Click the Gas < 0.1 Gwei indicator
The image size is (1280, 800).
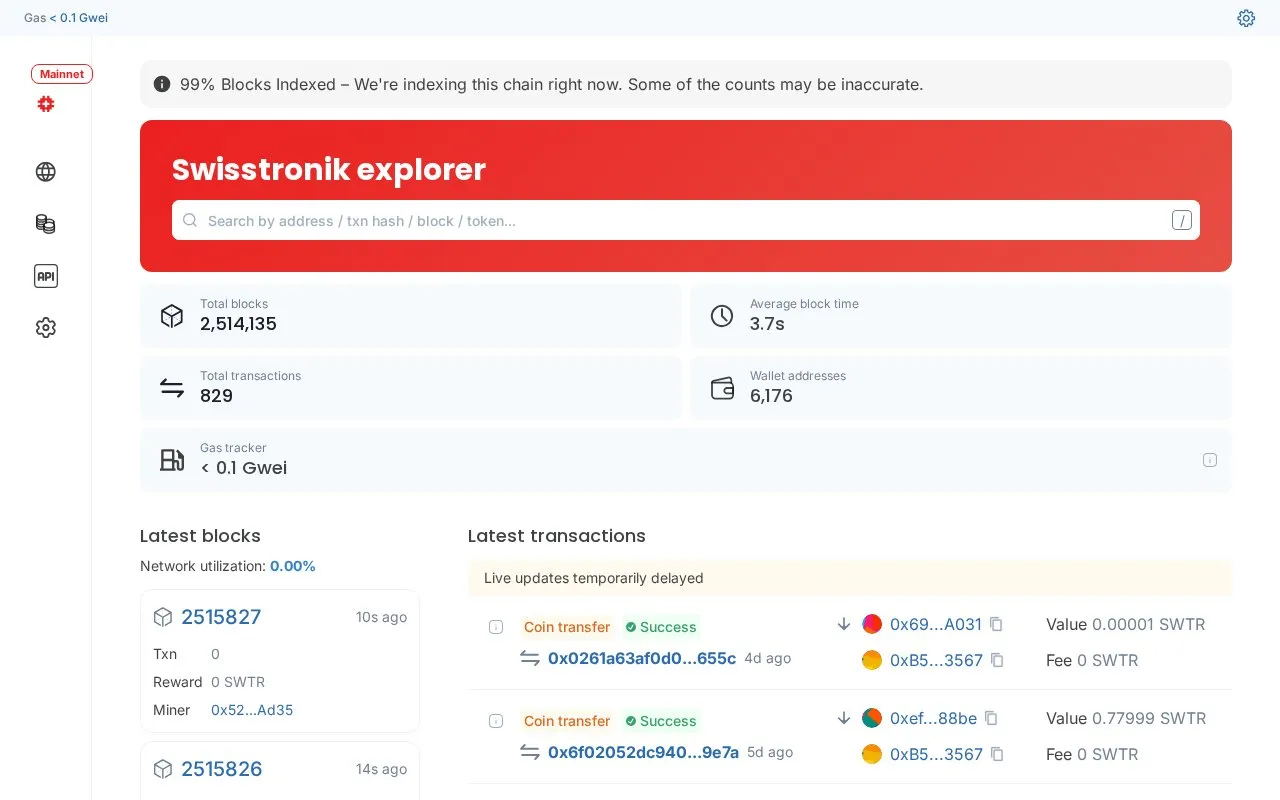click(x=66, y=18)
